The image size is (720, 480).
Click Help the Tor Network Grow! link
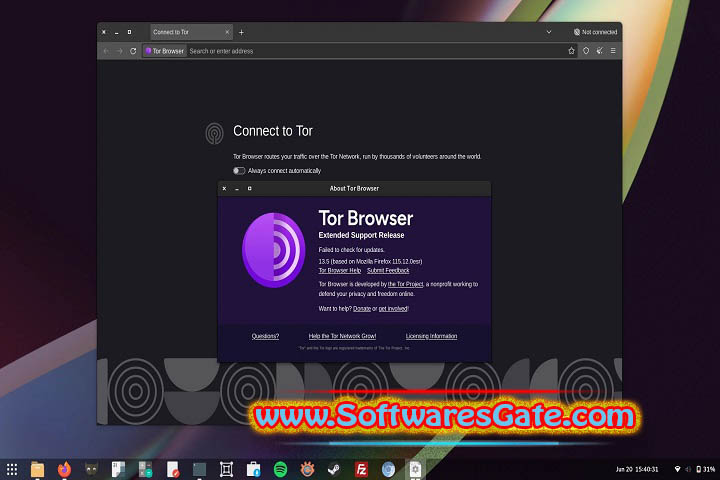(342, 336)
